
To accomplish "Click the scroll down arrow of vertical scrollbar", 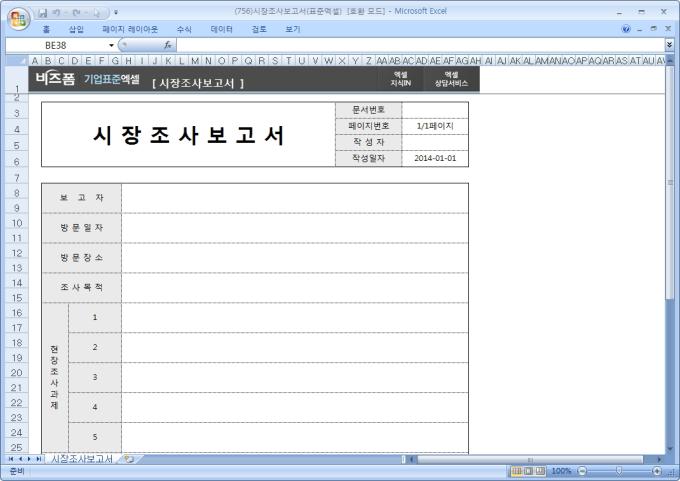I will pos(670,448).
